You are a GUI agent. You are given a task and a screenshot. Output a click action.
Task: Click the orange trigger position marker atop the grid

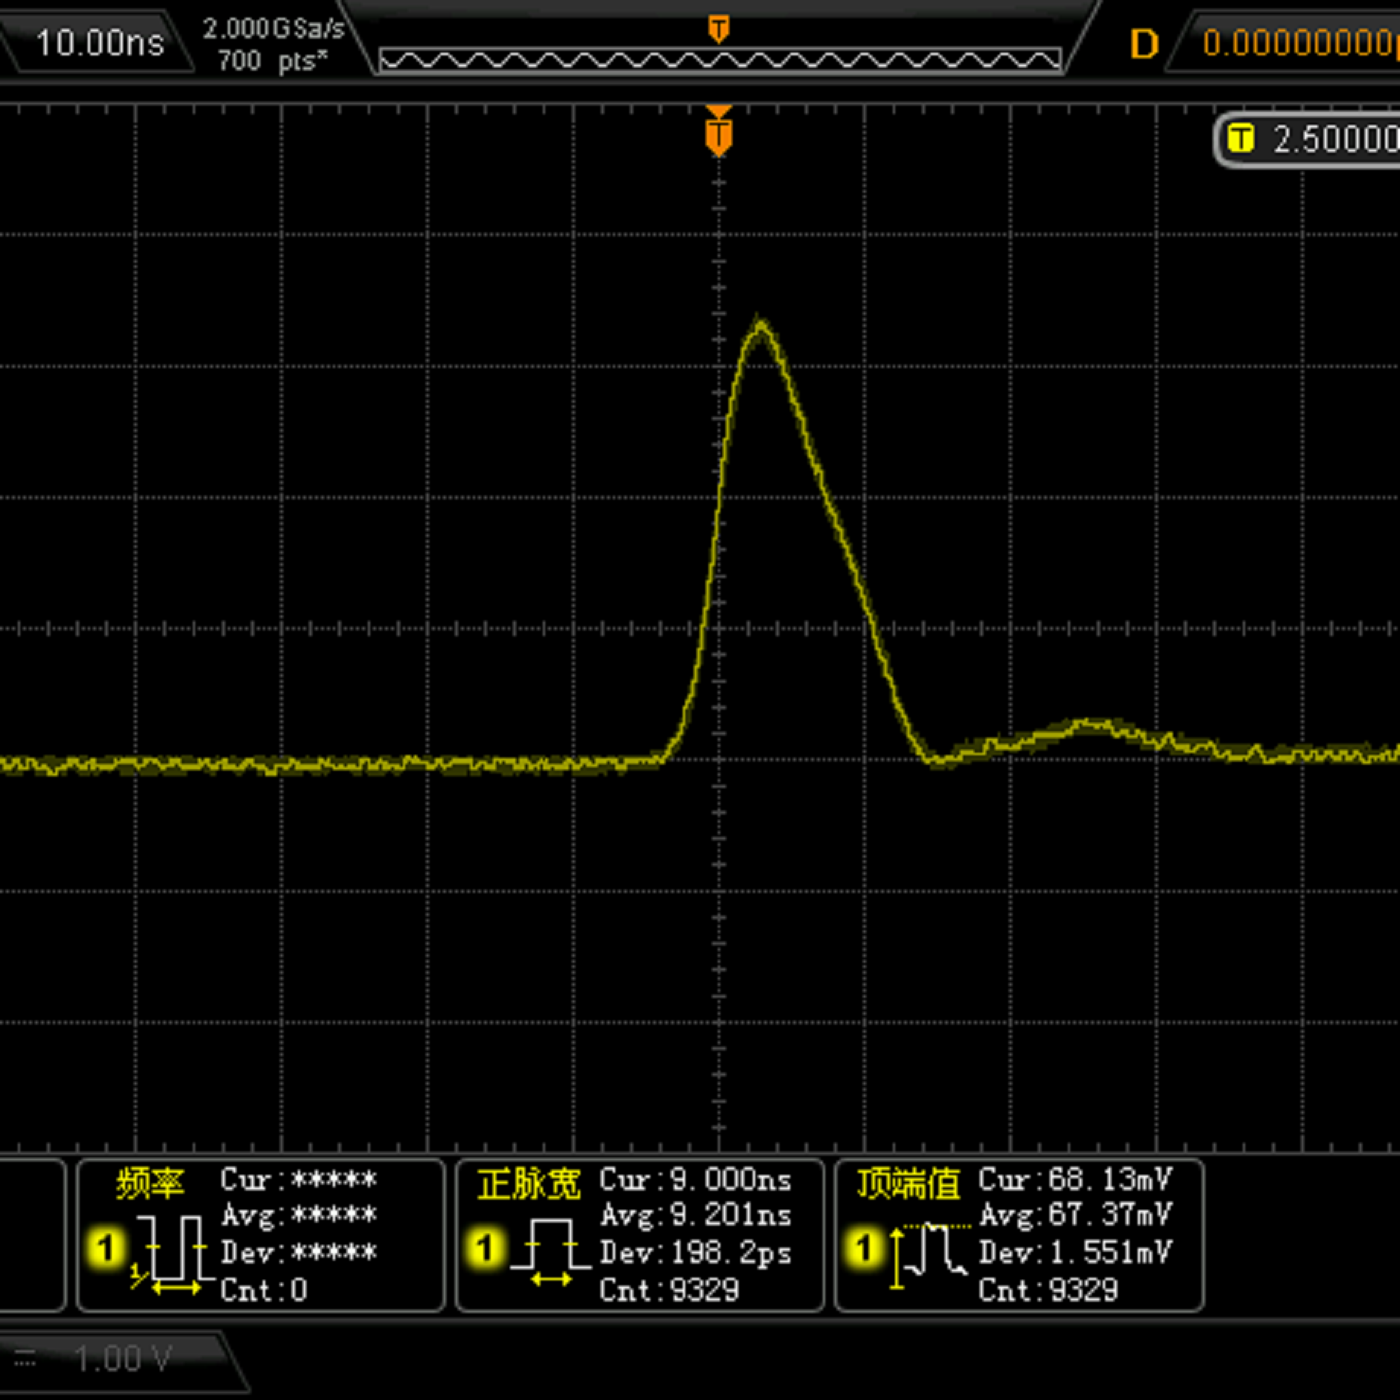[718, 133]
